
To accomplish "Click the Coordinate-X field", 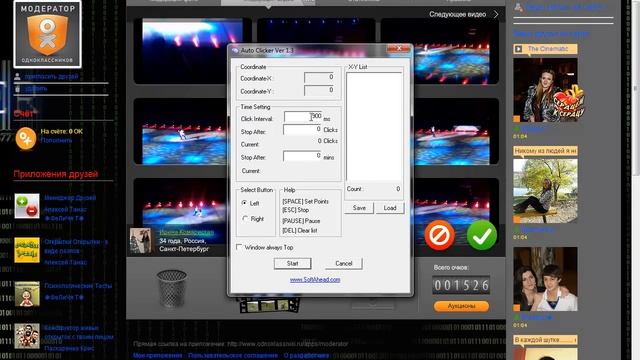I will [320, 77].
